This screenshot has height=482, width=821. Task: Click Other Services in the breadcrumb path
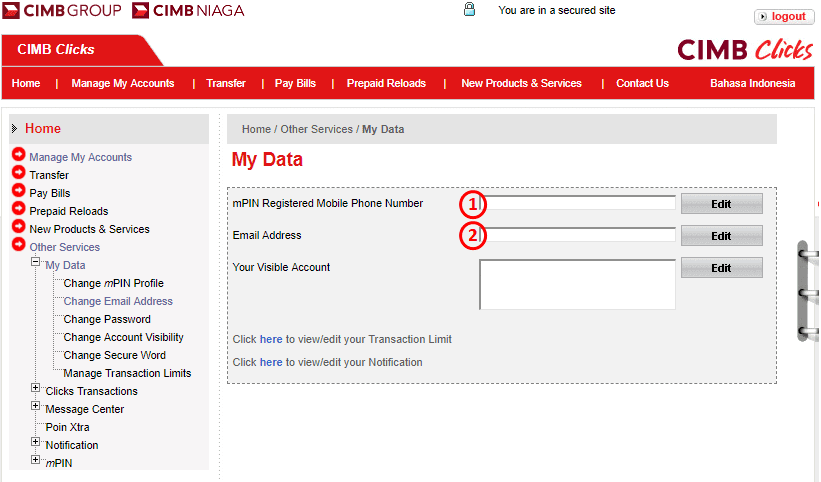pos(316,129)
